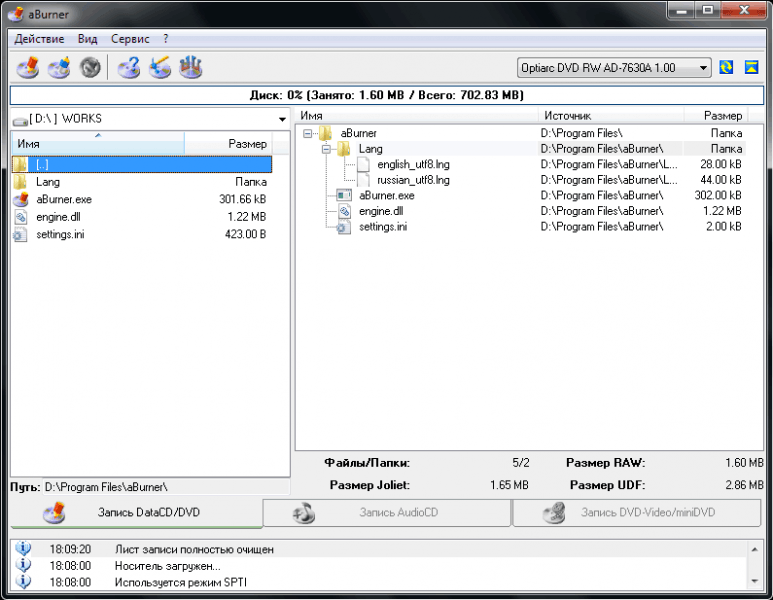Switch to Запись DataCD/DVD tab
The width and height of the screenshot is (773, 600).
137,513
